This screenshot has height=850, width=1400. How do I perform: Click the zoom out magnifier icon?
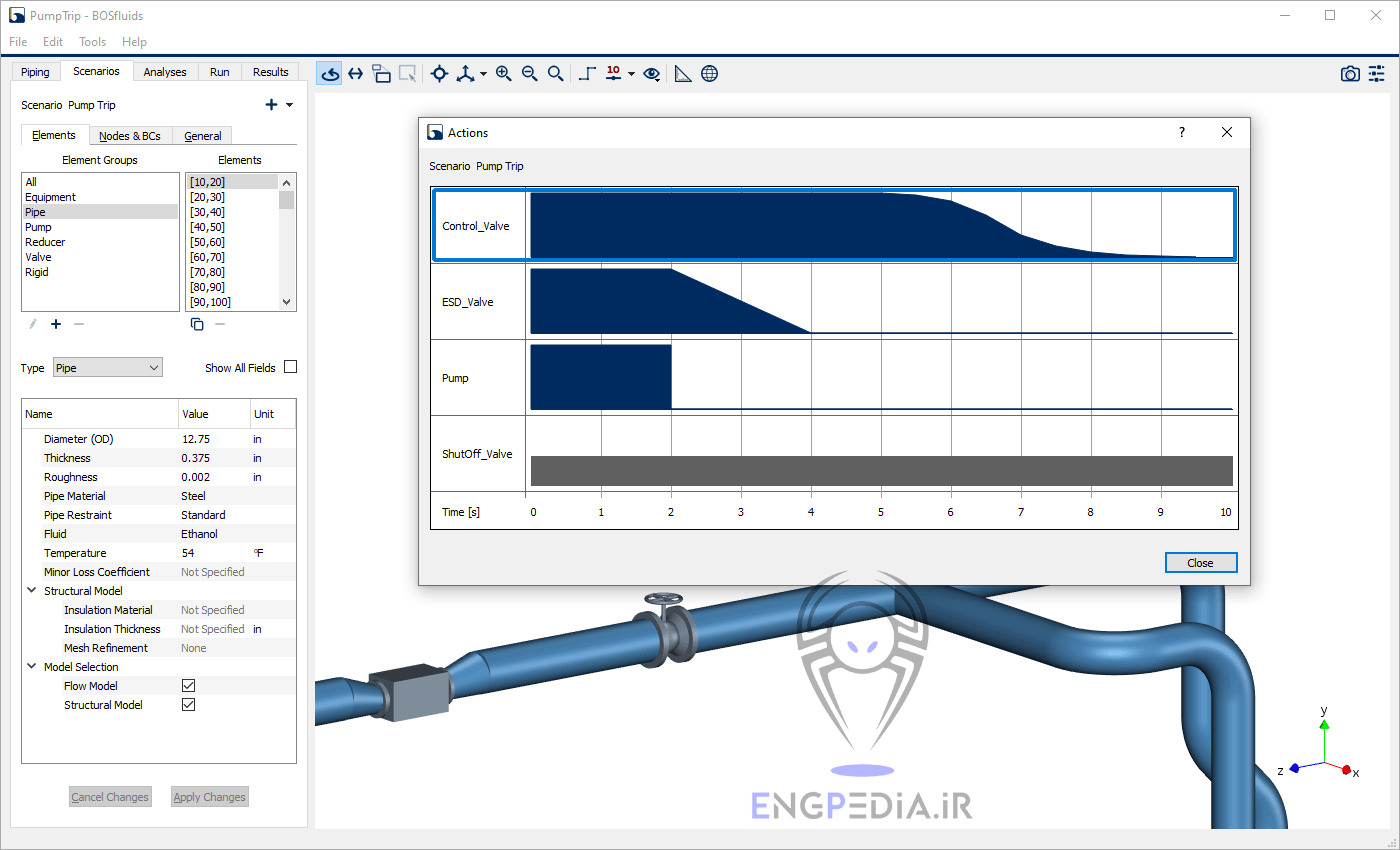tap(529, 73)
